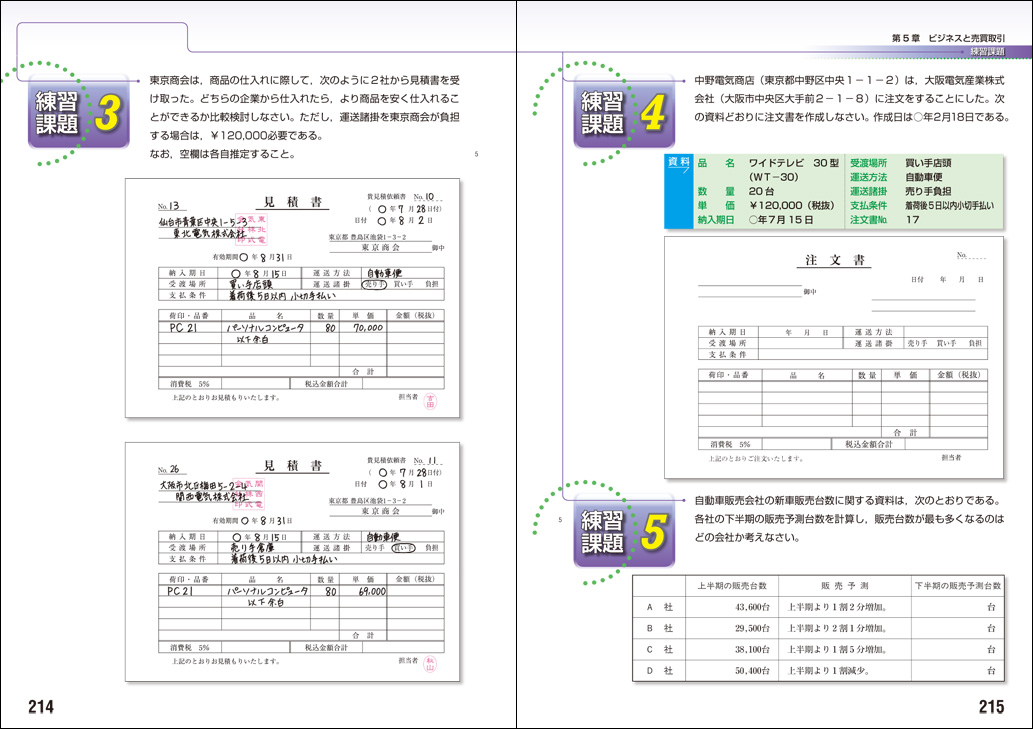The image size is (1033, 729).
Task: Click the value 38,100台
Action: (x=752, y=649)
